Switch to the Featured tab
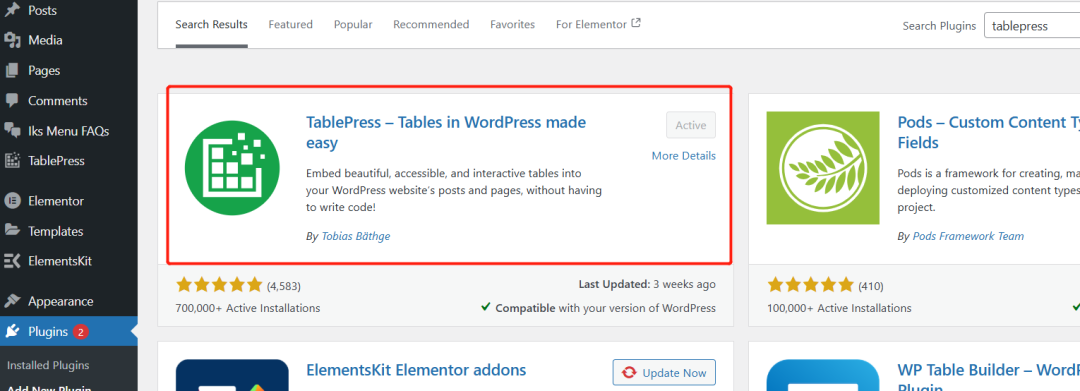1080x391 pixels. point(291,25)
